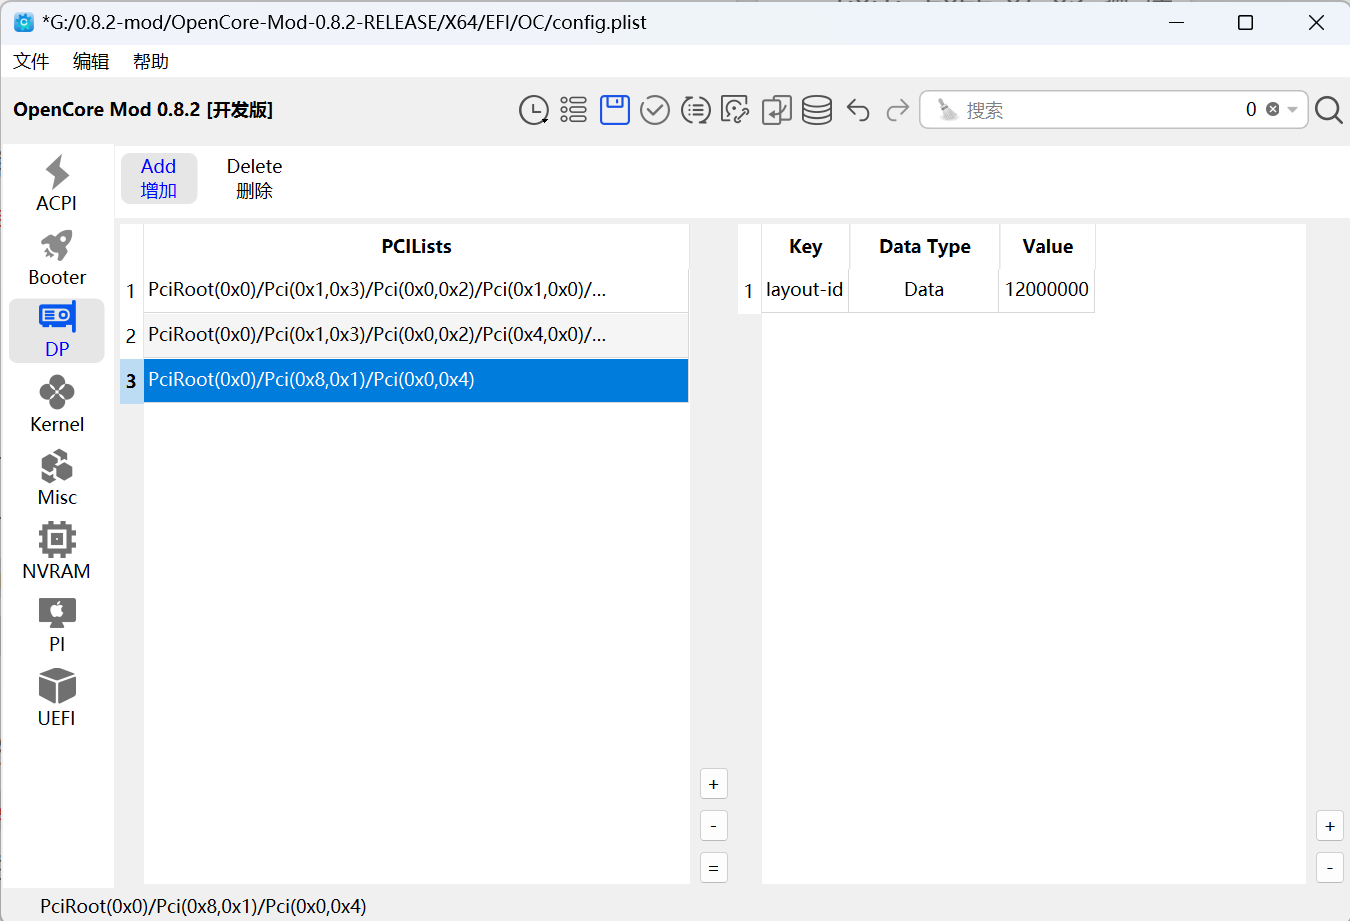Select PCI row ending Pci(0x4,0x0)/...
Image resolution: width=1350 pixels, height=921 pixels.
pos(416,335)
